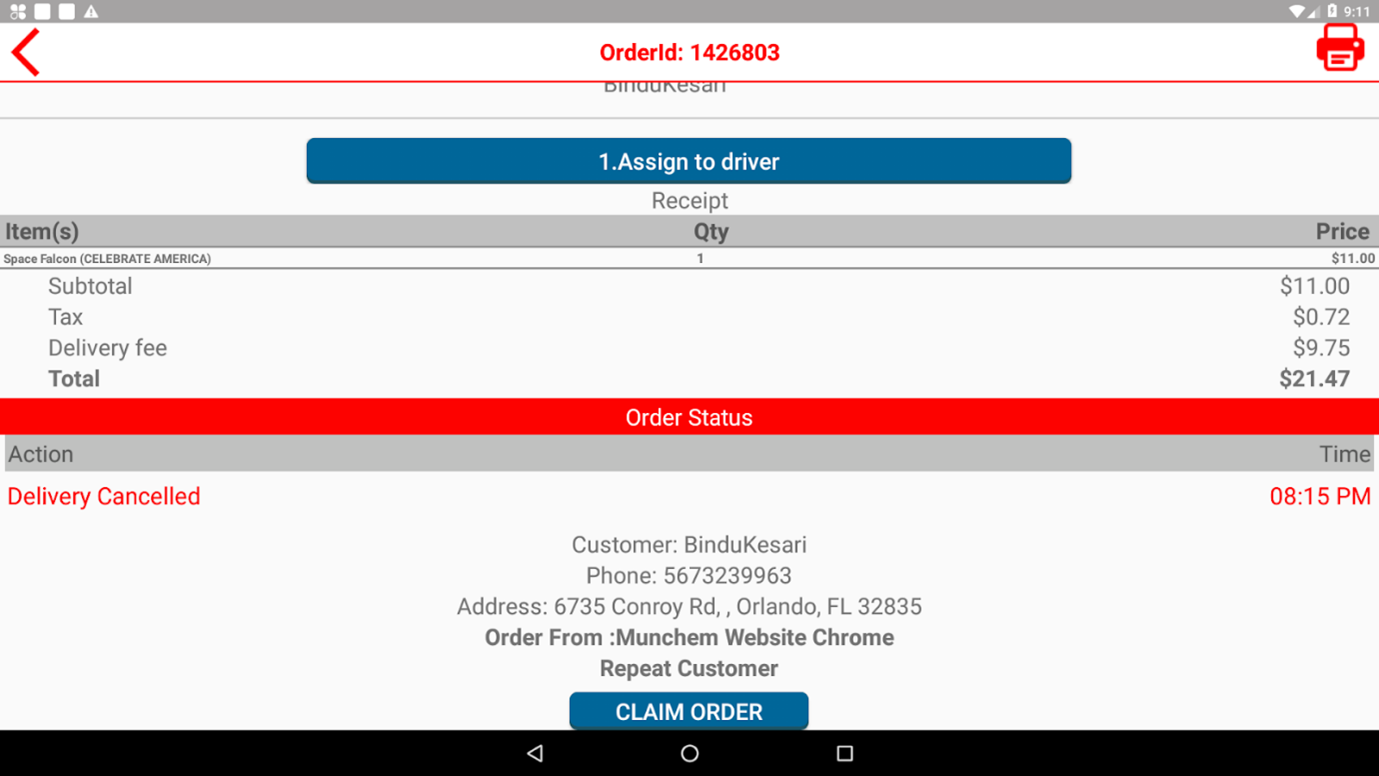Viewport: 1379px width, 776px height.
Task: Tap the battery icon in status bar
Action: tap(1331, 12)
